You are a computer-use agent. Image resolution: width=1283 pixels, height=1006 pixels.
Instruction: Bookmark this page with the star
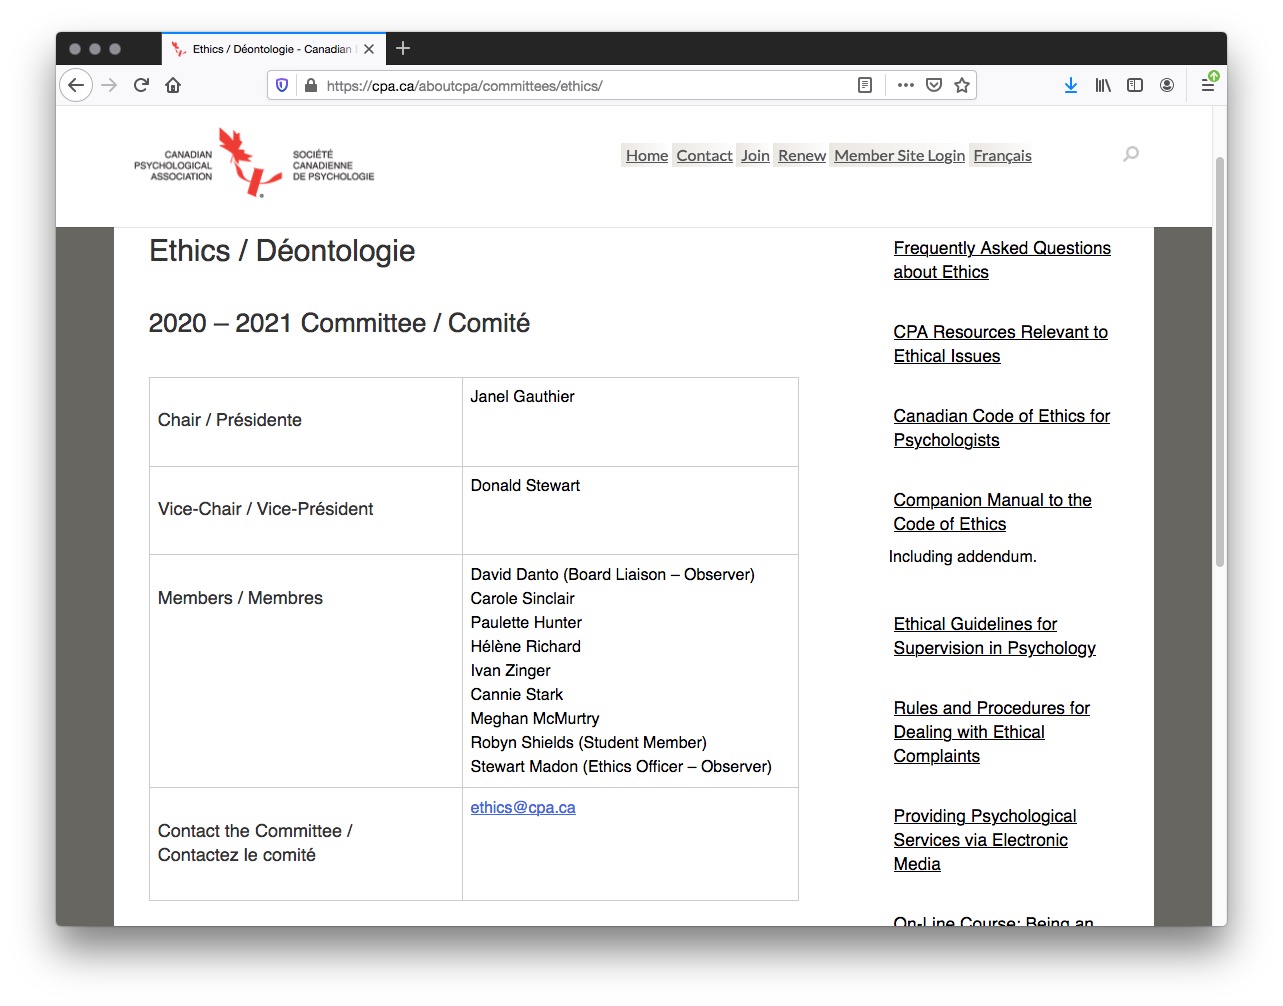coord(962,85)
